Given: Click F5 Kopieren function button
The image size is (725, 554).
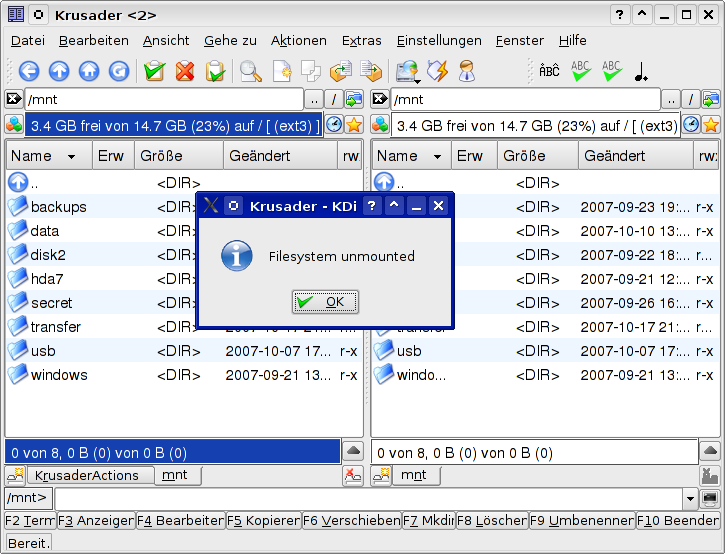Looking at the screenshot, I should [x=264, y=521].
